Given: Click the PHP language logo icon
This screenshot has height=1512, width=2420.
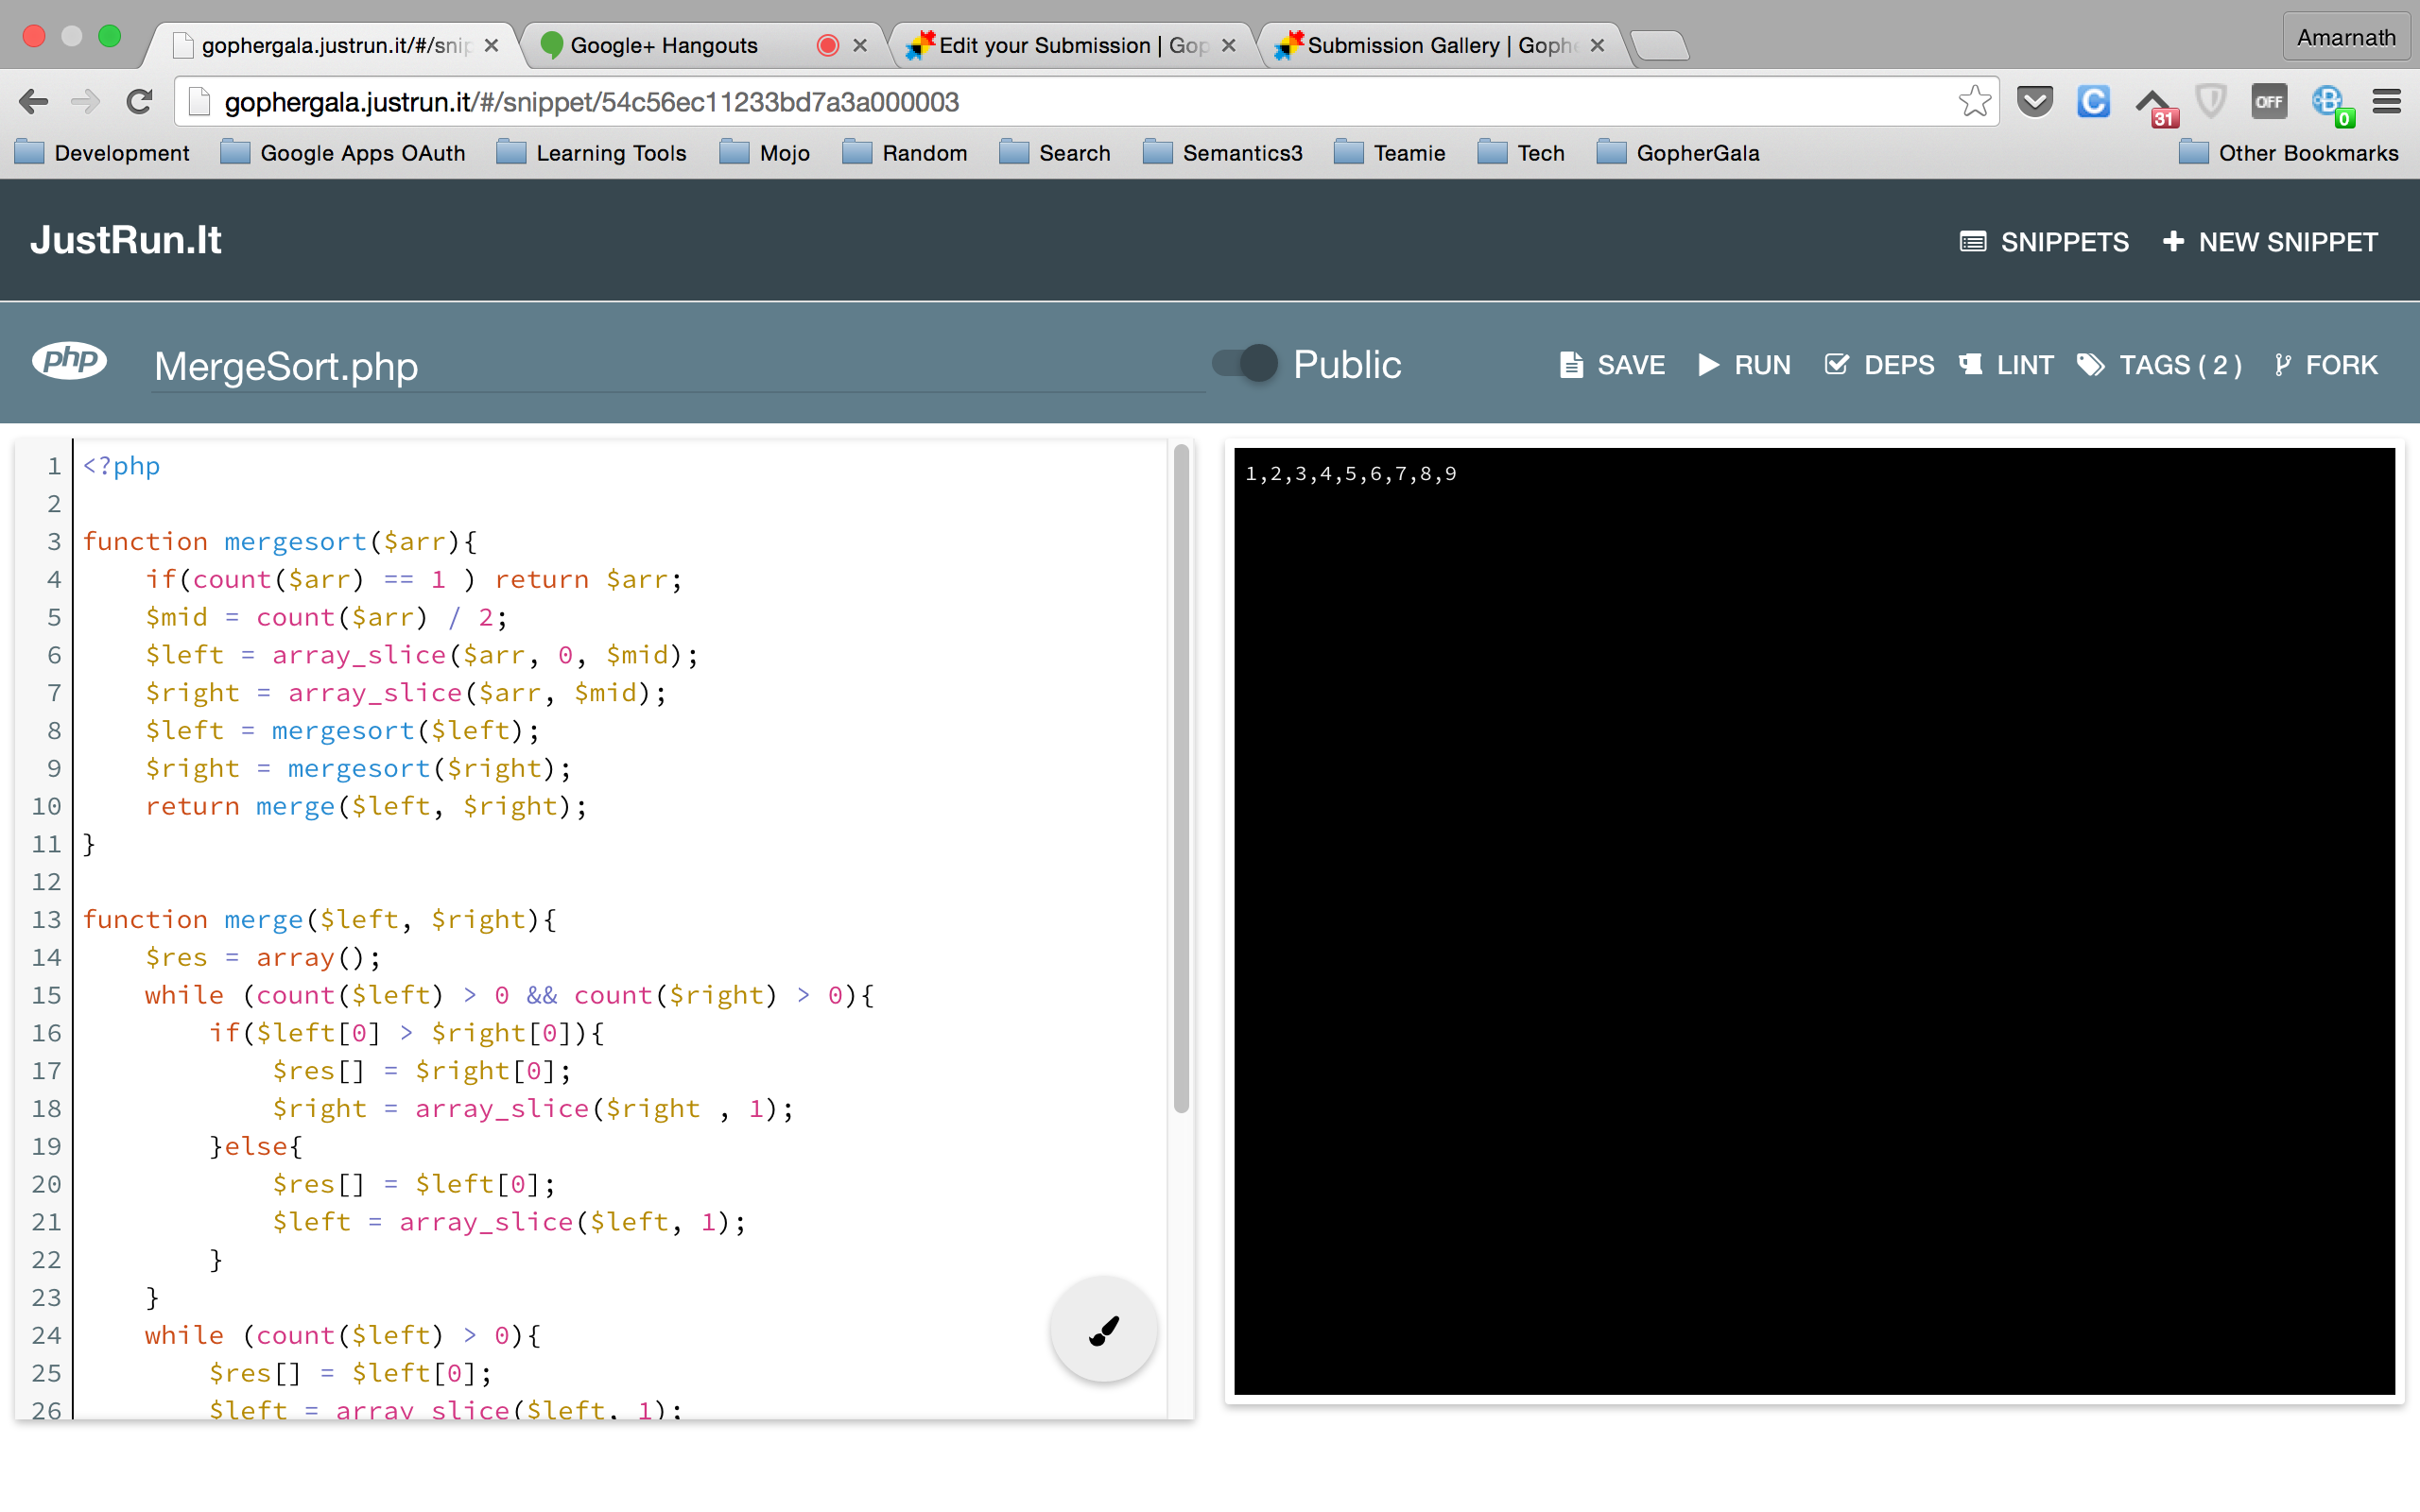Looking at the screenshot, I should click(x=69, y=361).
